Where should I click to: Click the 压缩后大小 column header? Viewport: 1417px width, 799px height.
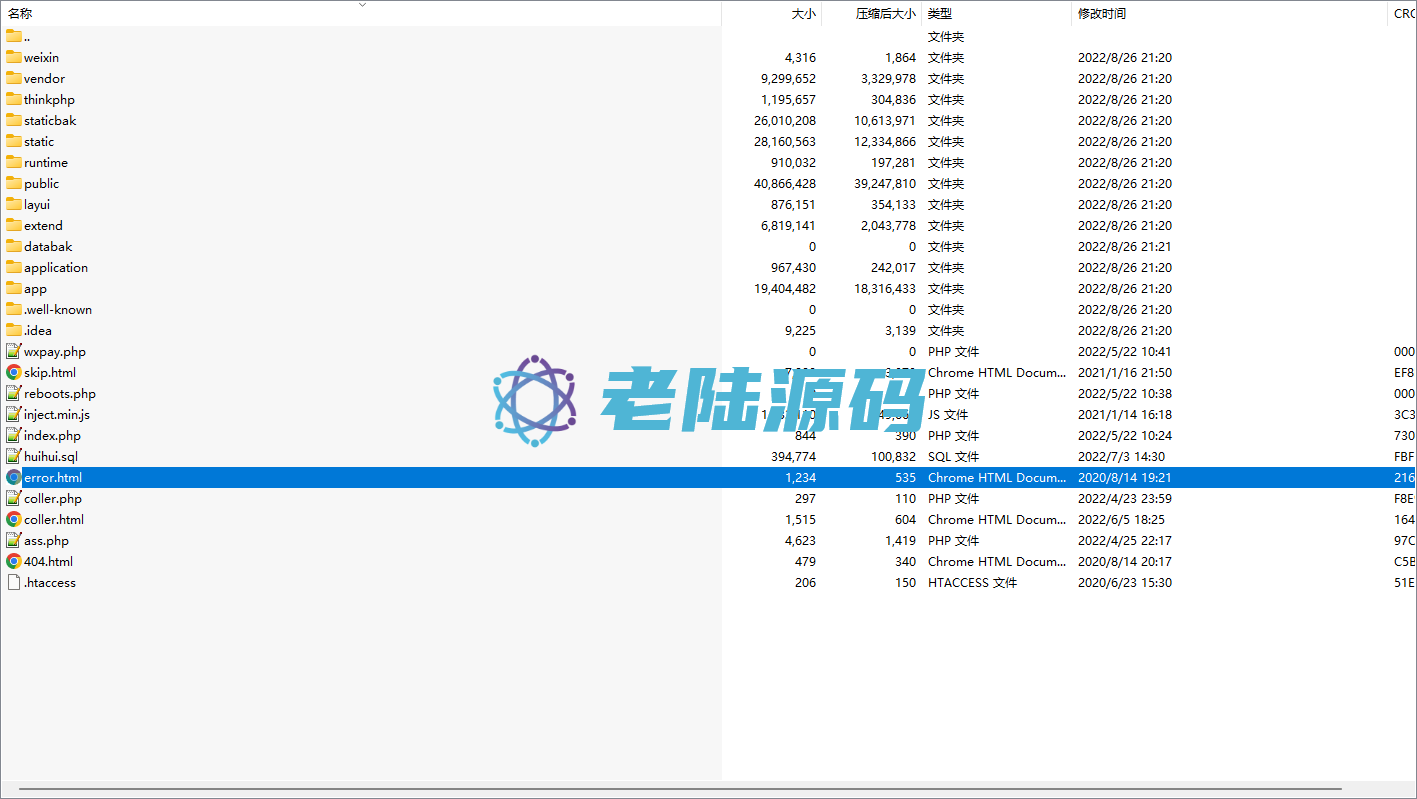tap(885, 14)
